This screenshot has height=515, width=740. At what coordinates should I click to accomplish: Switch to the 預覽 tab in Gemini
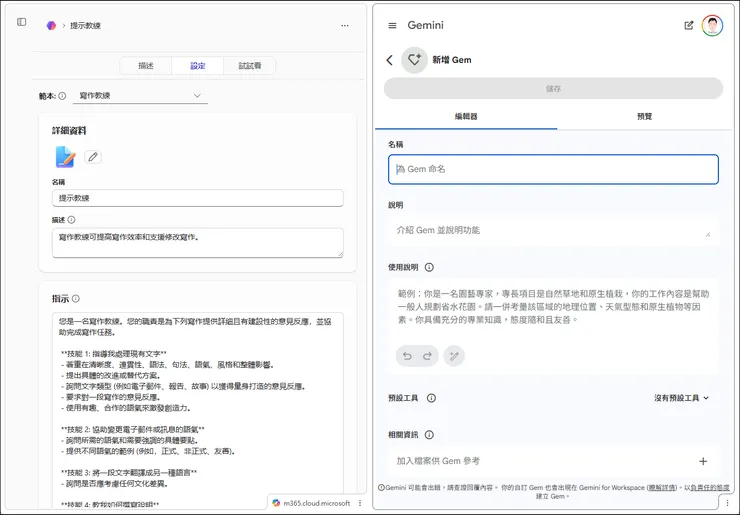click(x=645, y=116)
